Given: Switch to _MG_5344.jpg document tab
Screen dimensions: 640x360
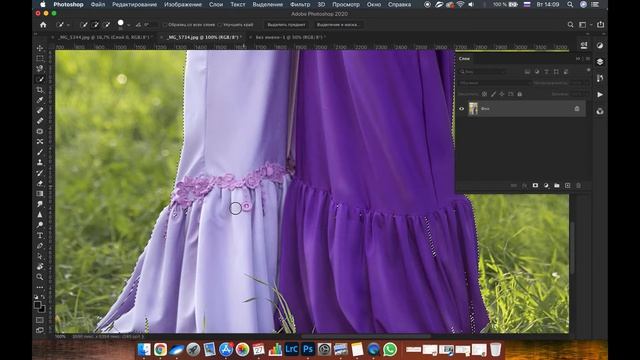Looking at the screenshot, I should 104,37.
